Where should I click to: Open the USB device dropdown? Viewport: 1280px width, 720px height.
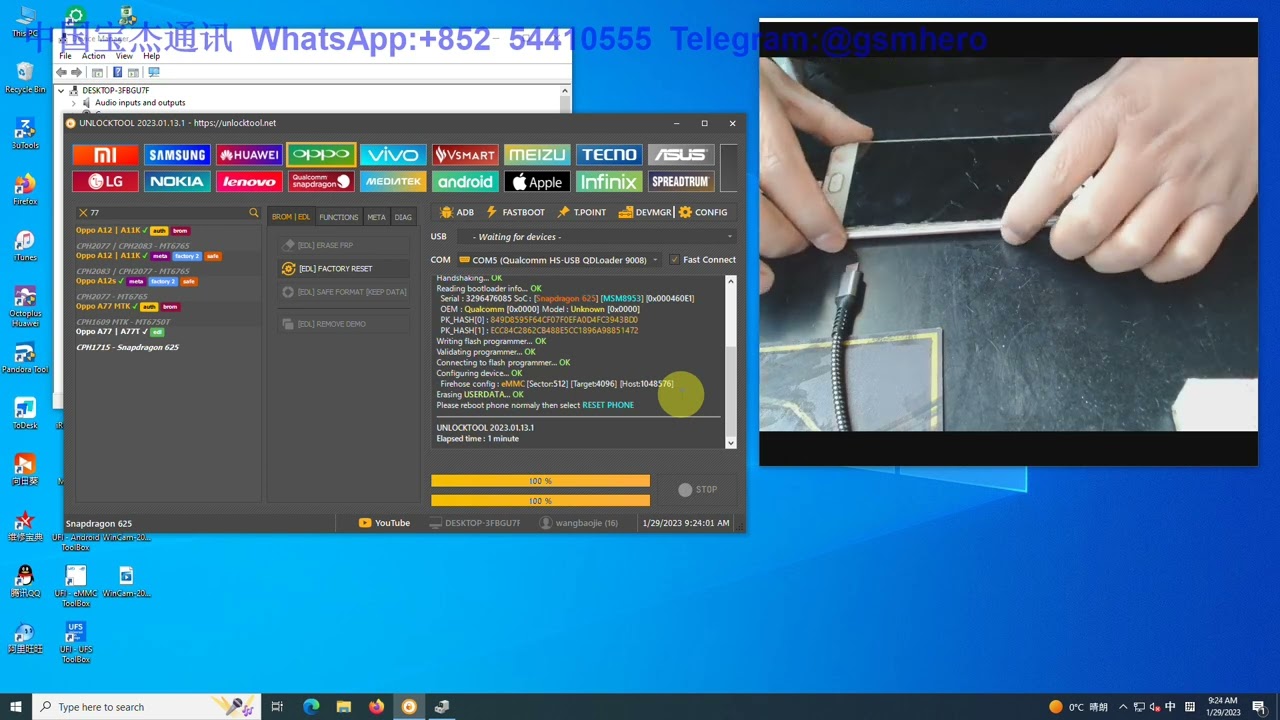click(x=597, y=237)
